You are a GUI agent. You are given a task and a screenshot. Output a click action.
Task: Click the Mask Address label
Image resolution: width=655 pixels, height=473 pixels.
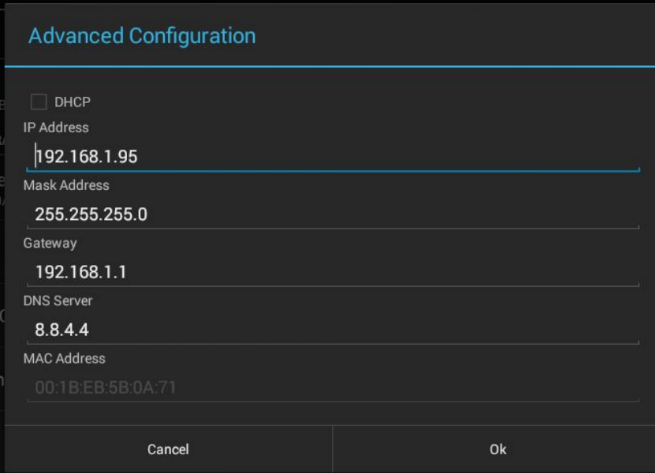(66, 185)
